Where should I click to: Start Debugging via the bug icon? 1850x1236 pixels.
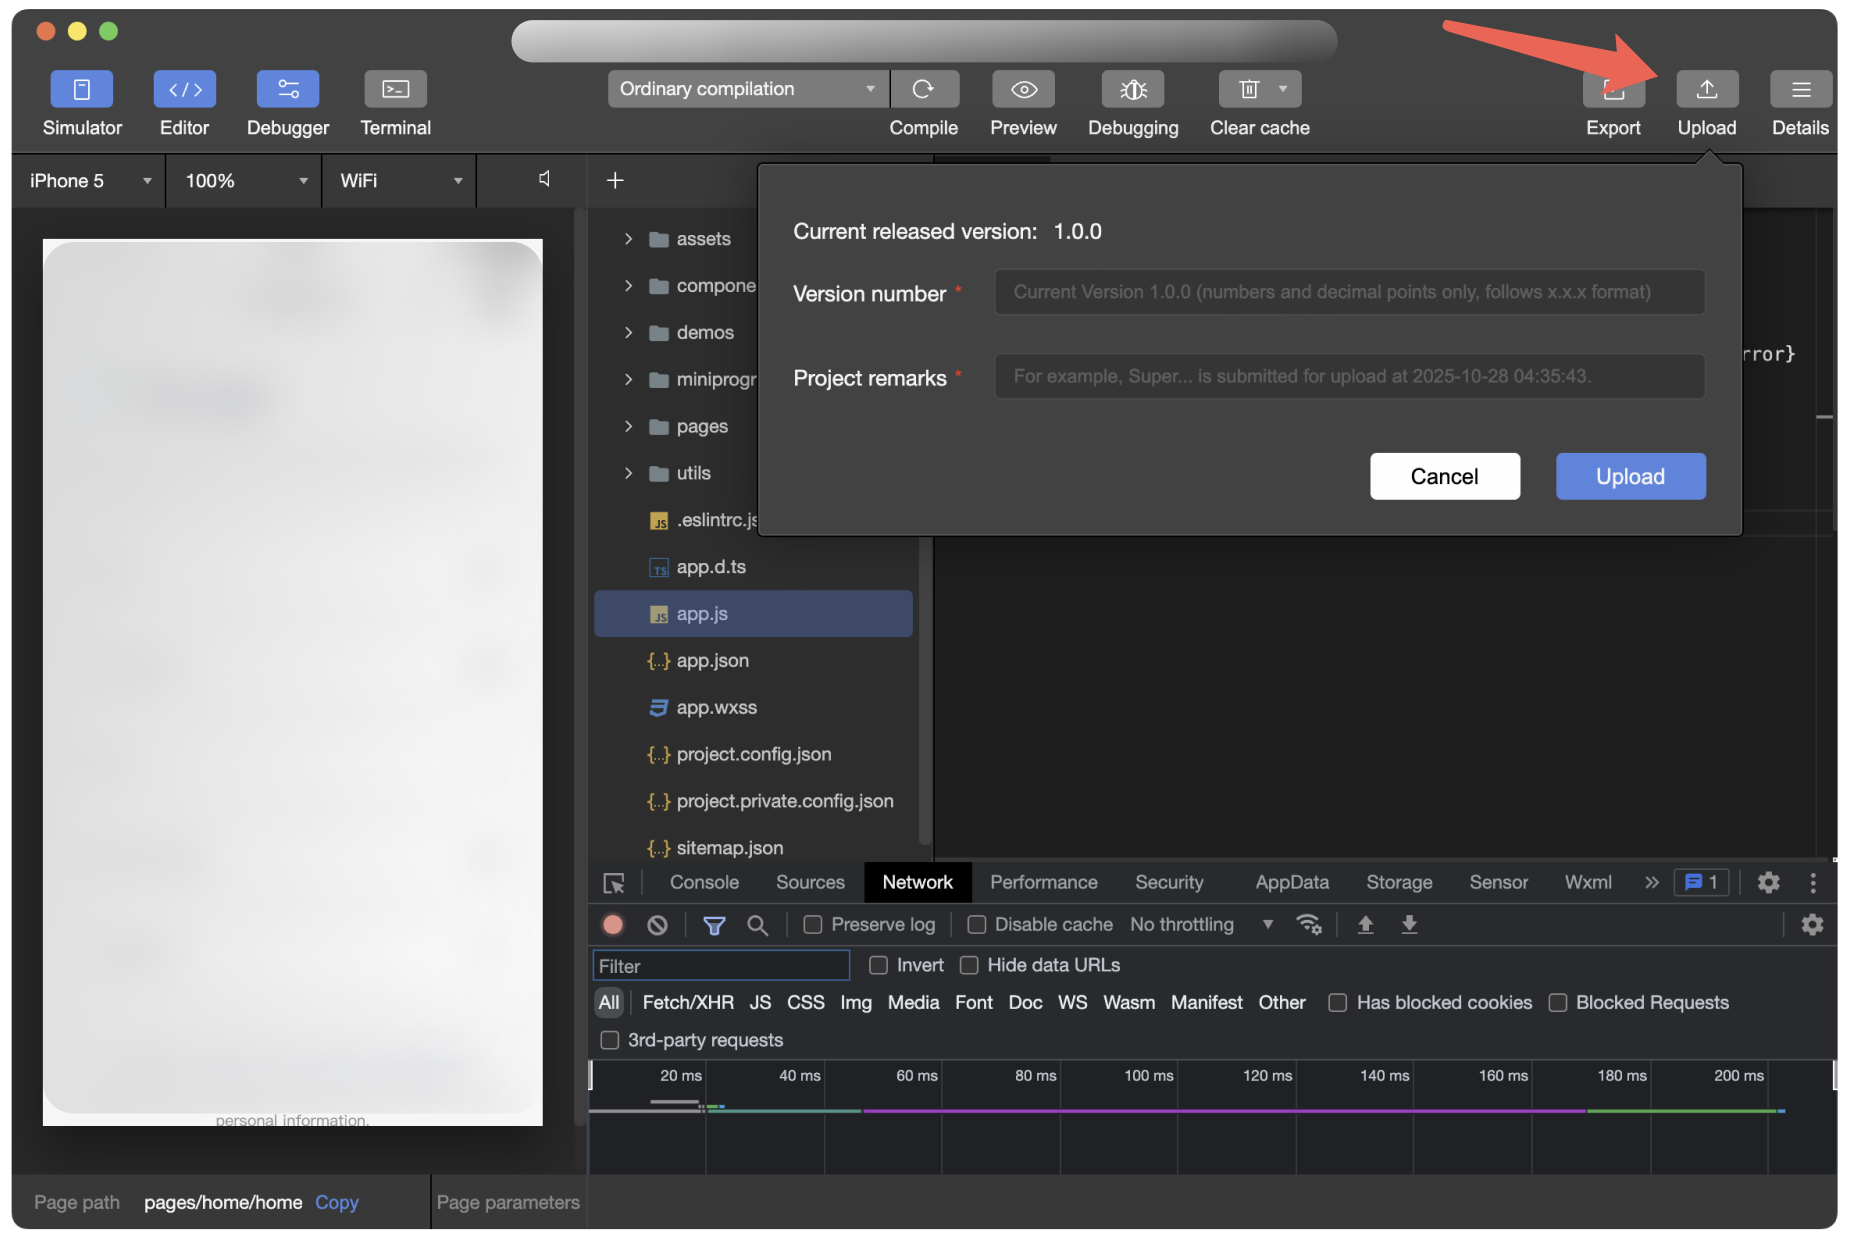click(x=1132, y=89)
